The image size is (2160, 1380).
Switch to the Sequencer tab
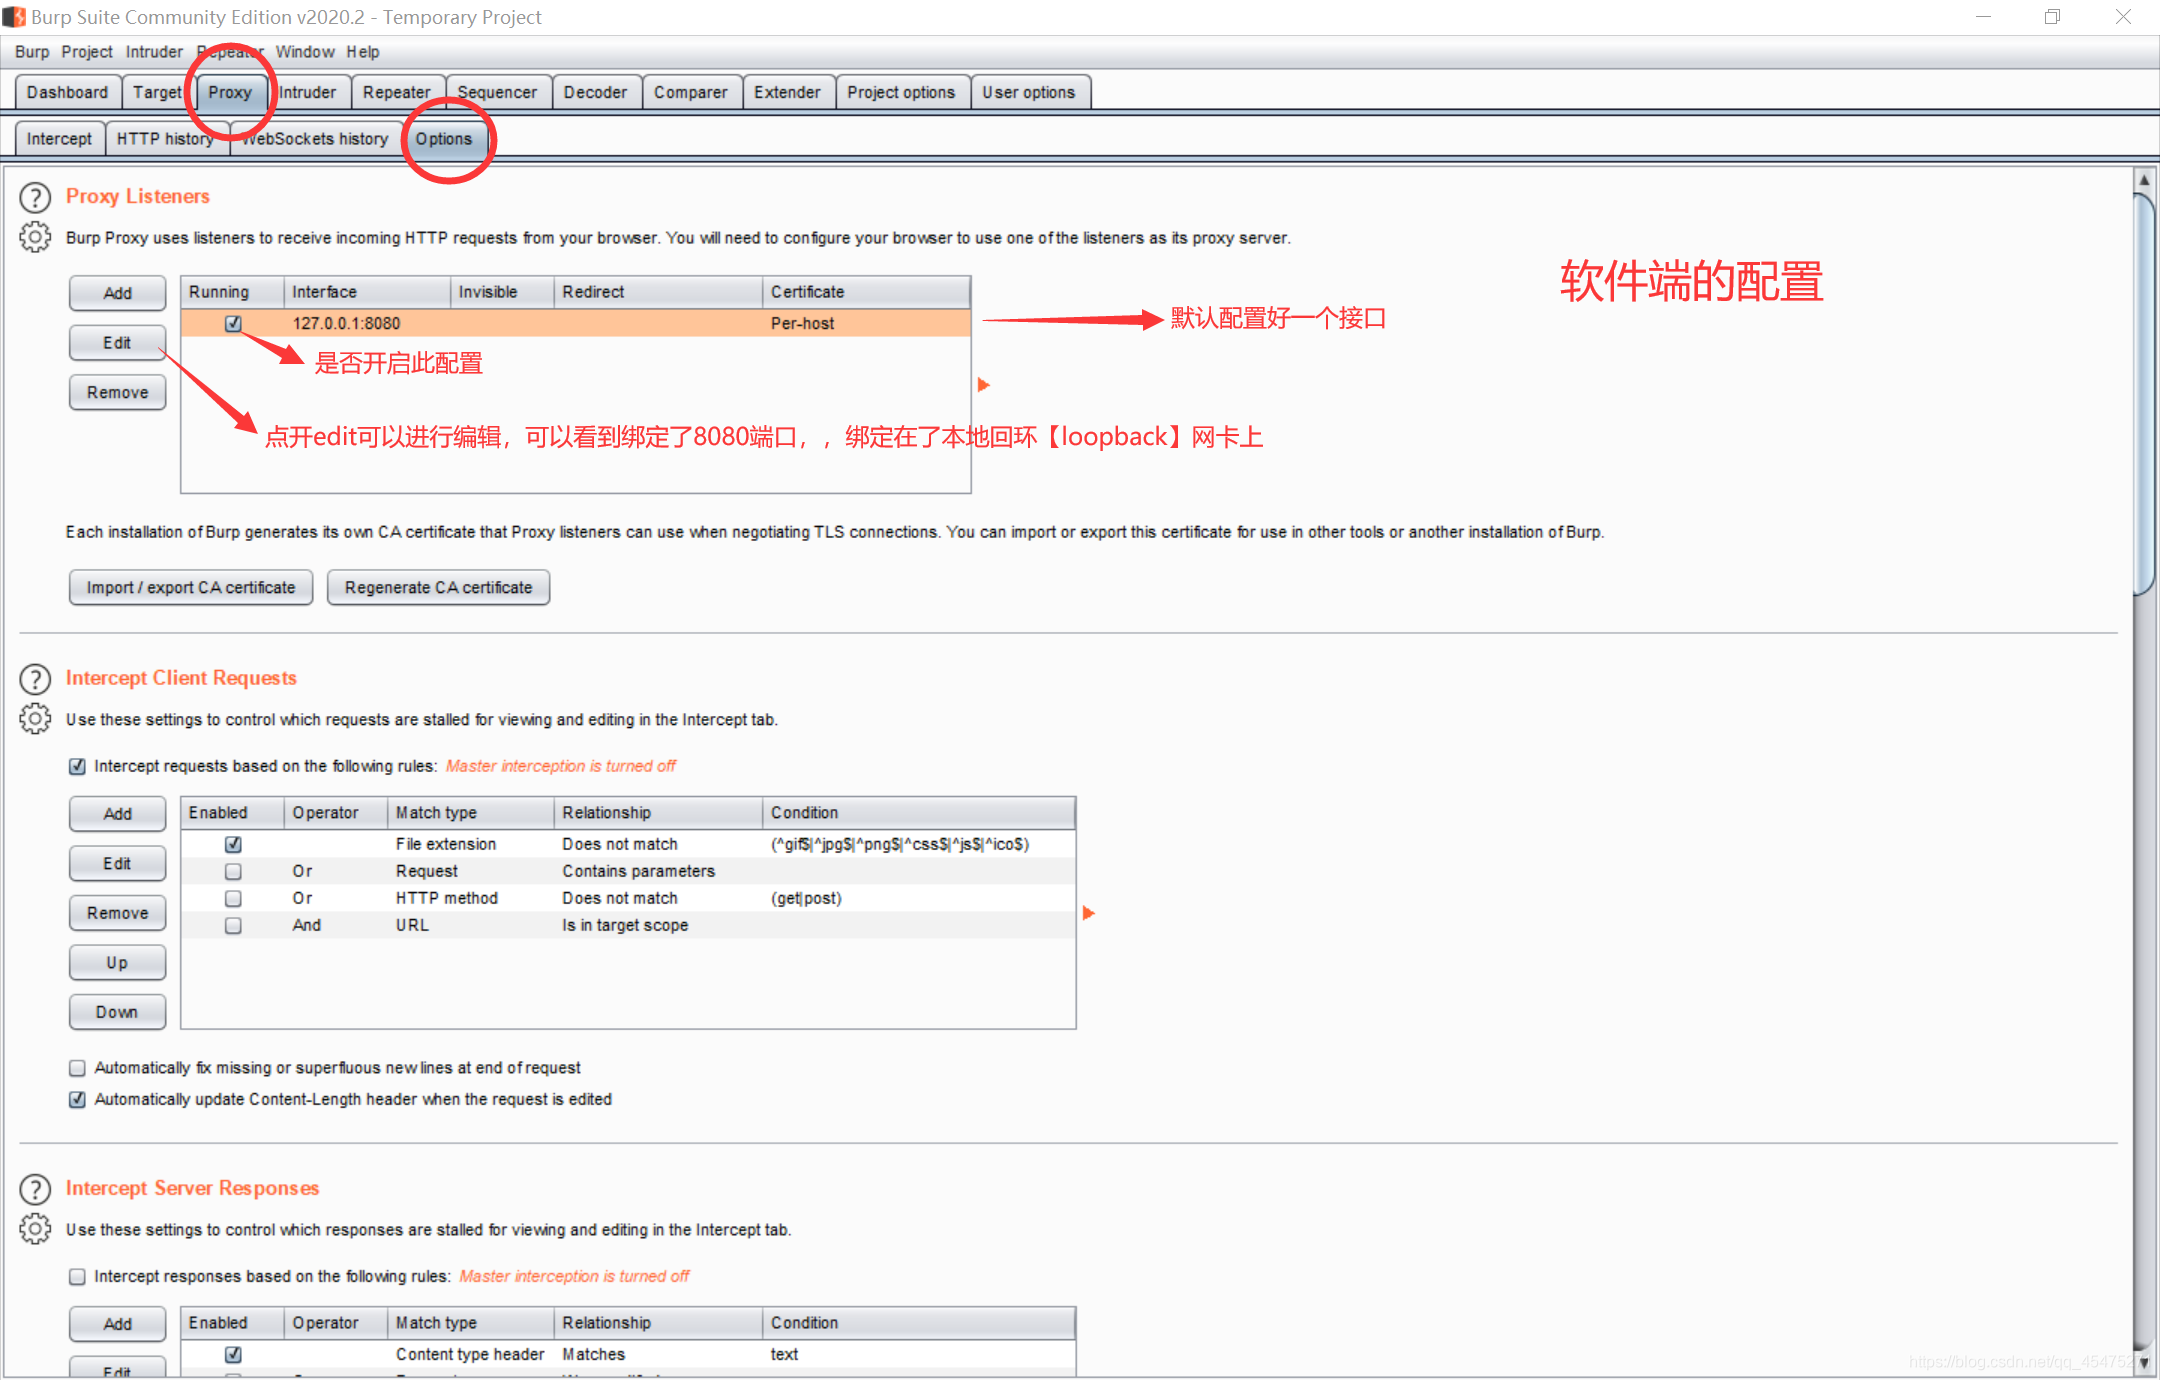[x=497, y=92]
